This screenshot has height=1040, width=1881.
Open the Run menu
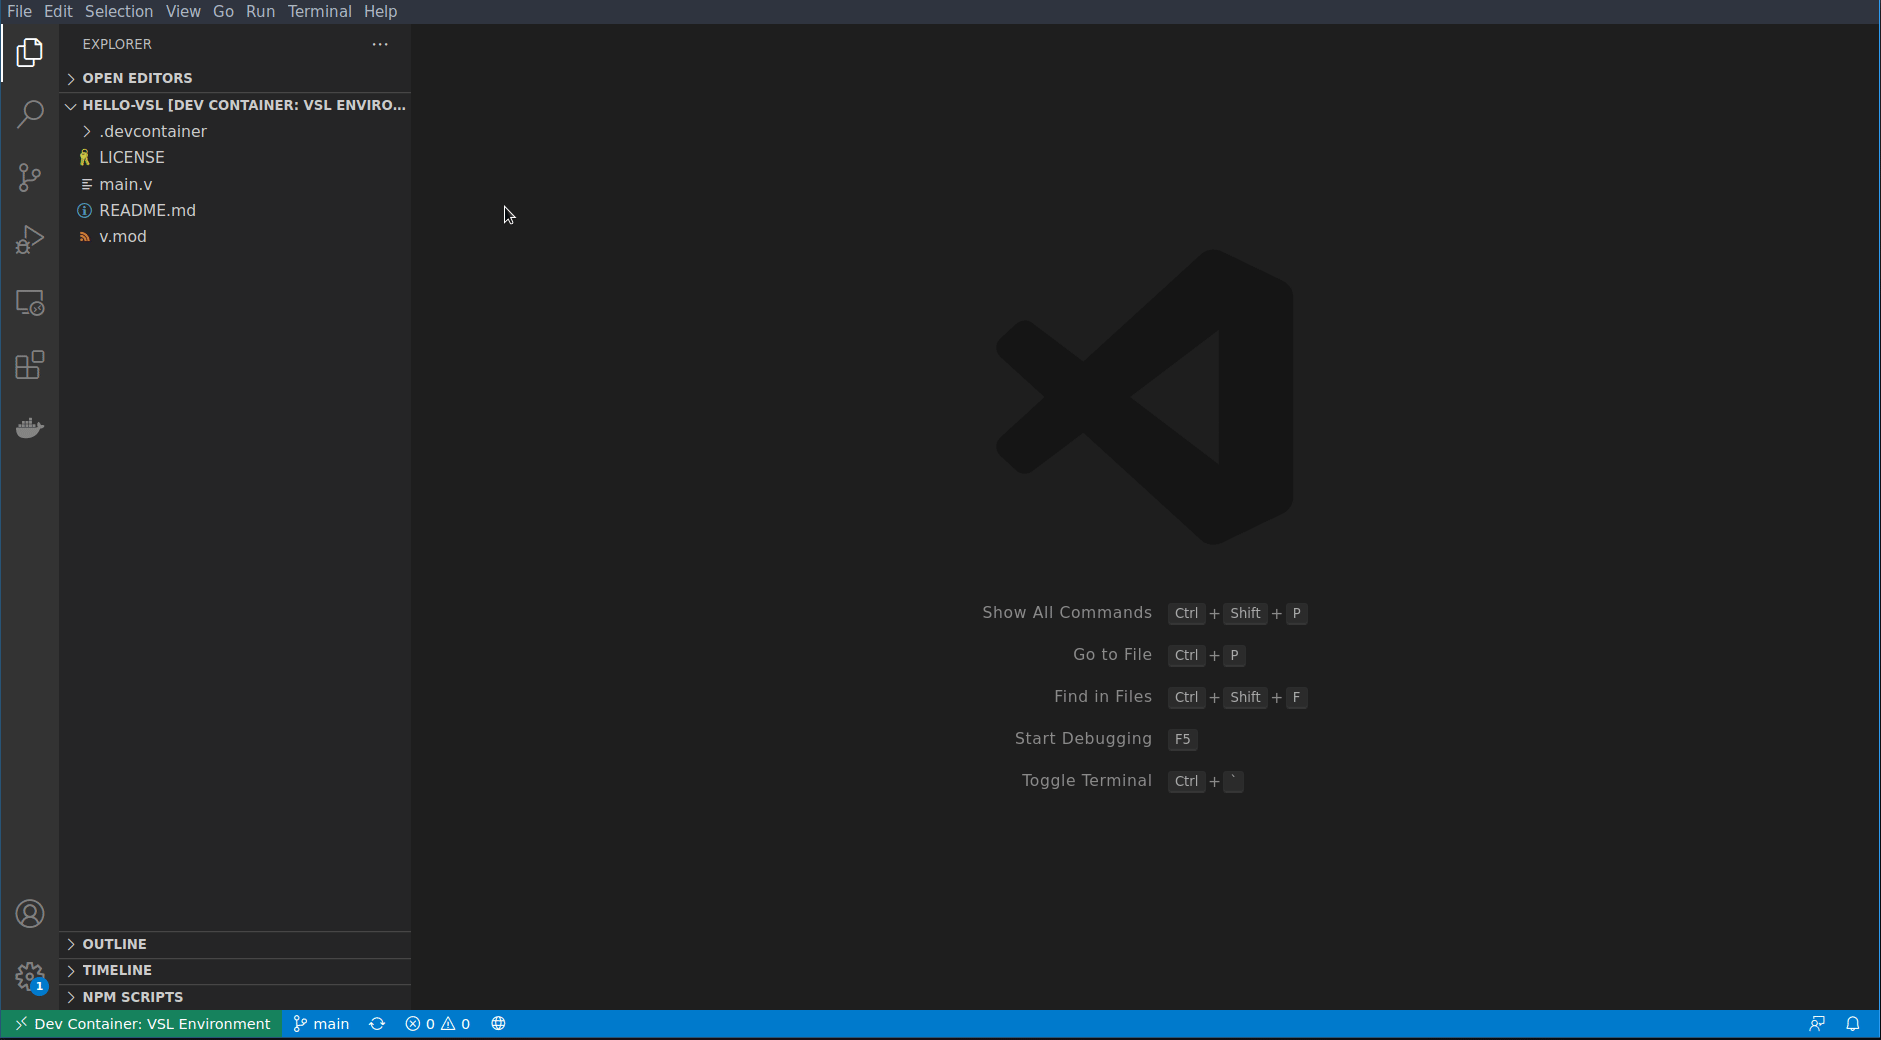260,11
